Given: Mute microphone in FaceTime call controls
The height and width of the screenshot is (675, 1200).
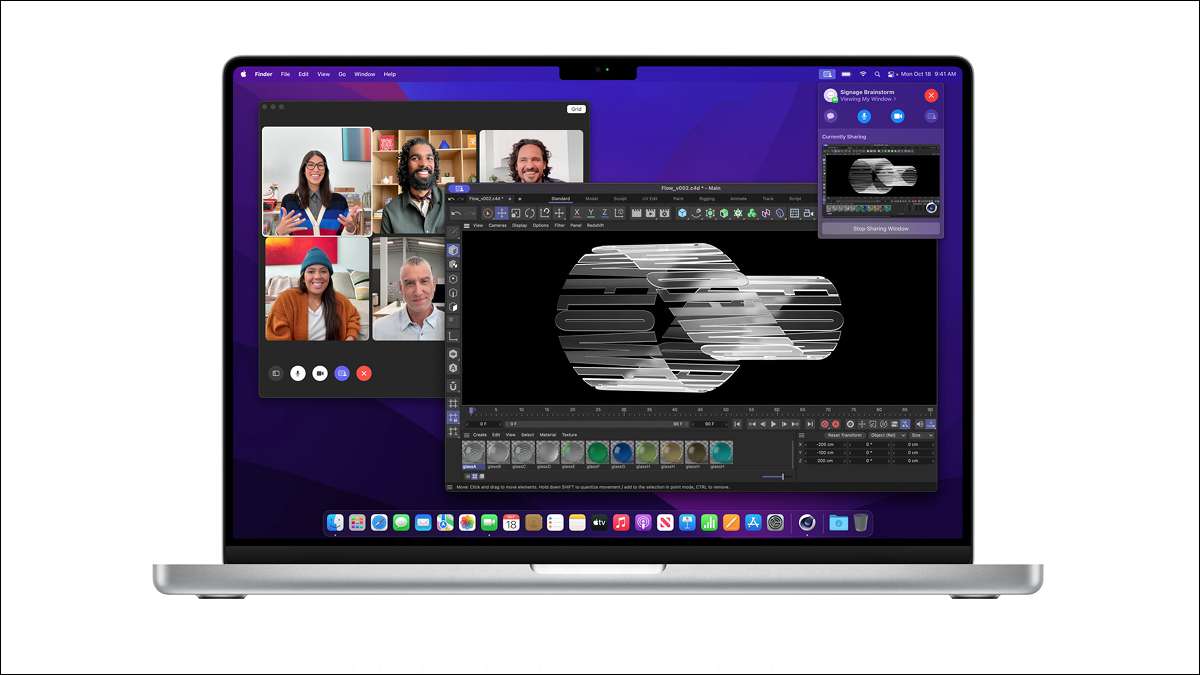Looking at the screenshot, I should [x=297, y=373].
